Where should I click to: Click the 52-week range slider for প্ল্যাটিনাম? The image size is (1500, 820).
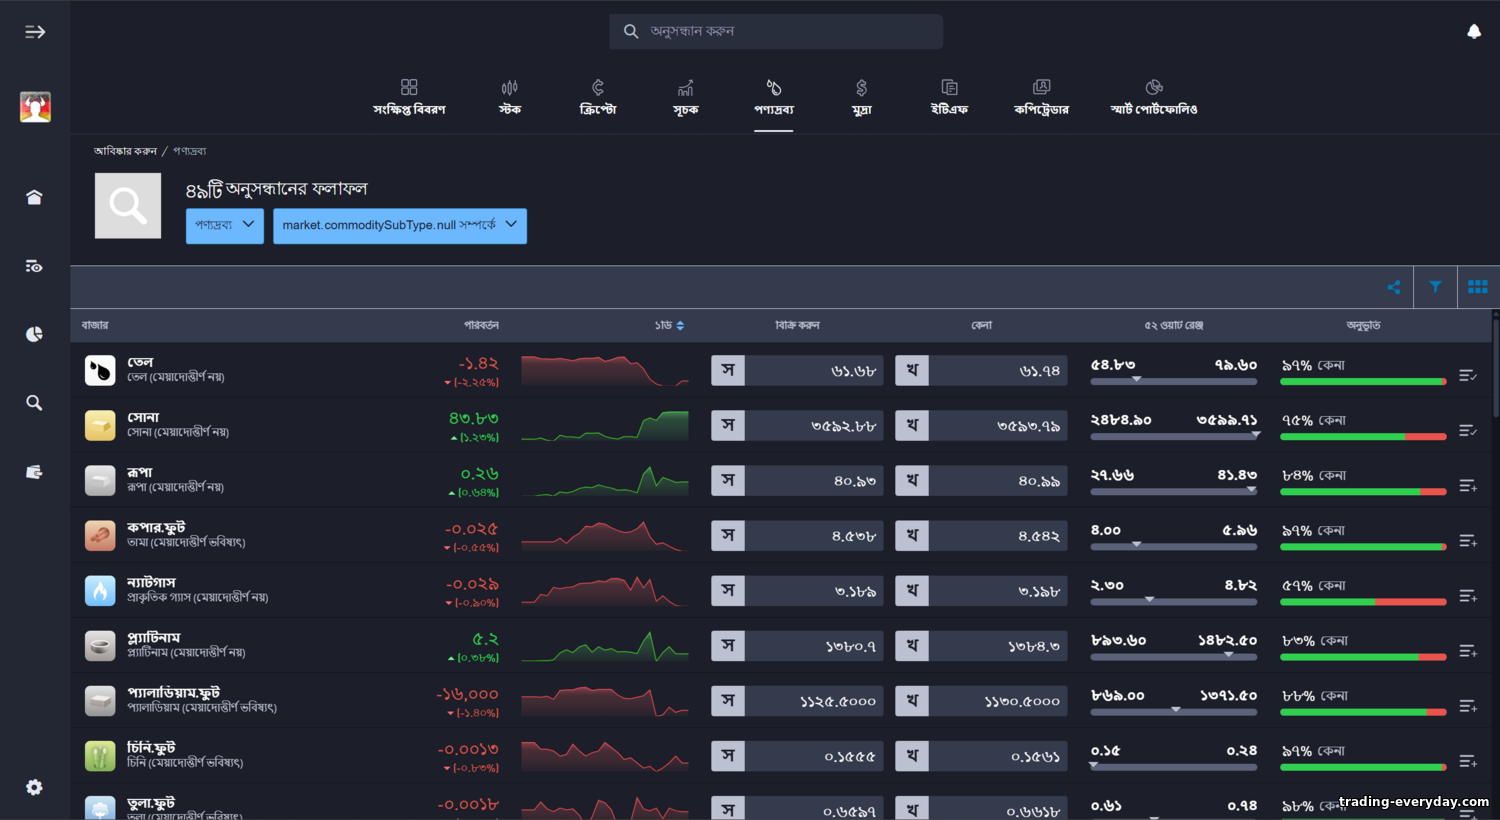pyautogui.click(x=1173, y=656)
